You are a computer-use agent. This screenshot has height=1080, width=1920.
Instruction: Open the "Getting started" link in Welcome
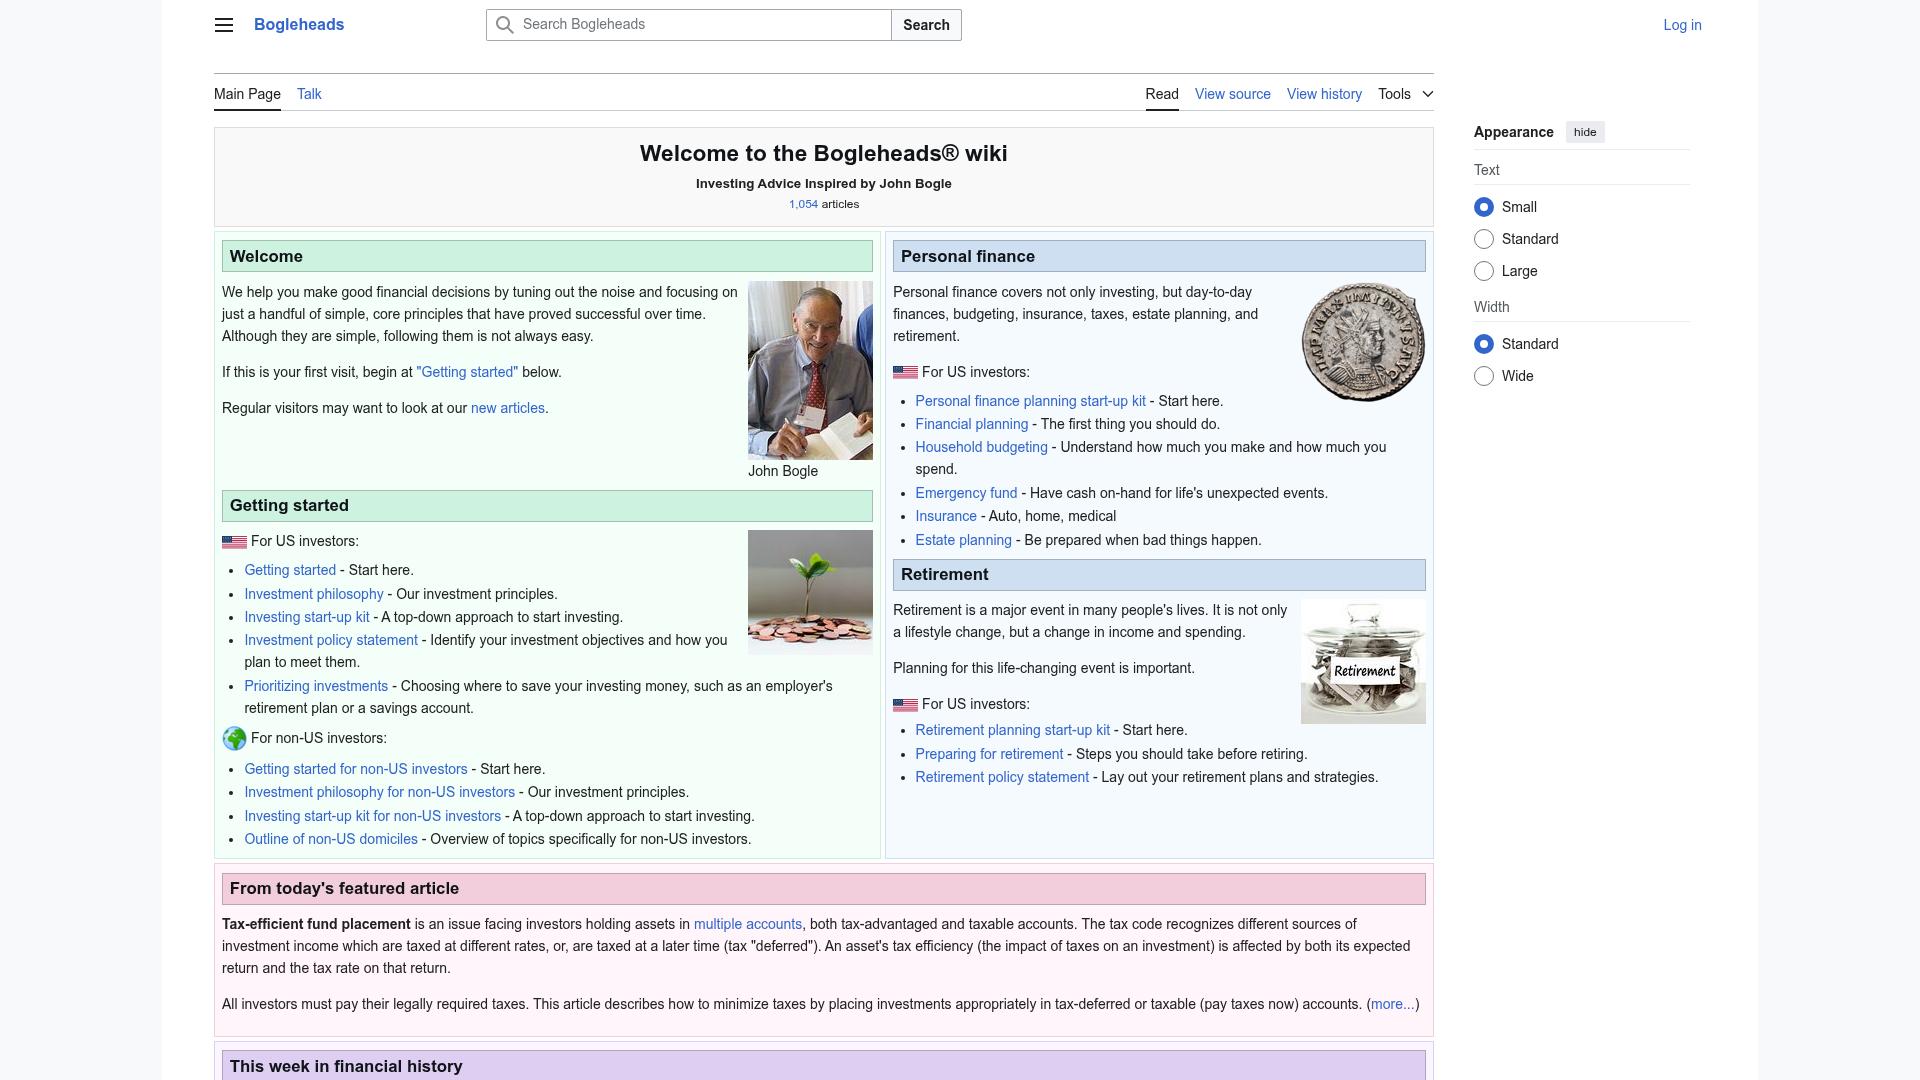(x=467, y=372)
